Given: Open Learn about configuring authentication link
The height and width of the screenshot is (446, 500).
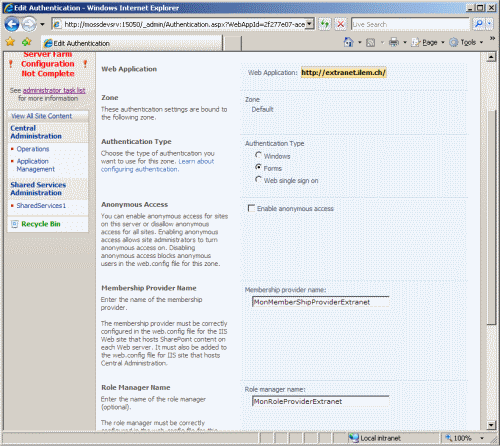Looking at the screenshot, I should (x=157, y=165).
